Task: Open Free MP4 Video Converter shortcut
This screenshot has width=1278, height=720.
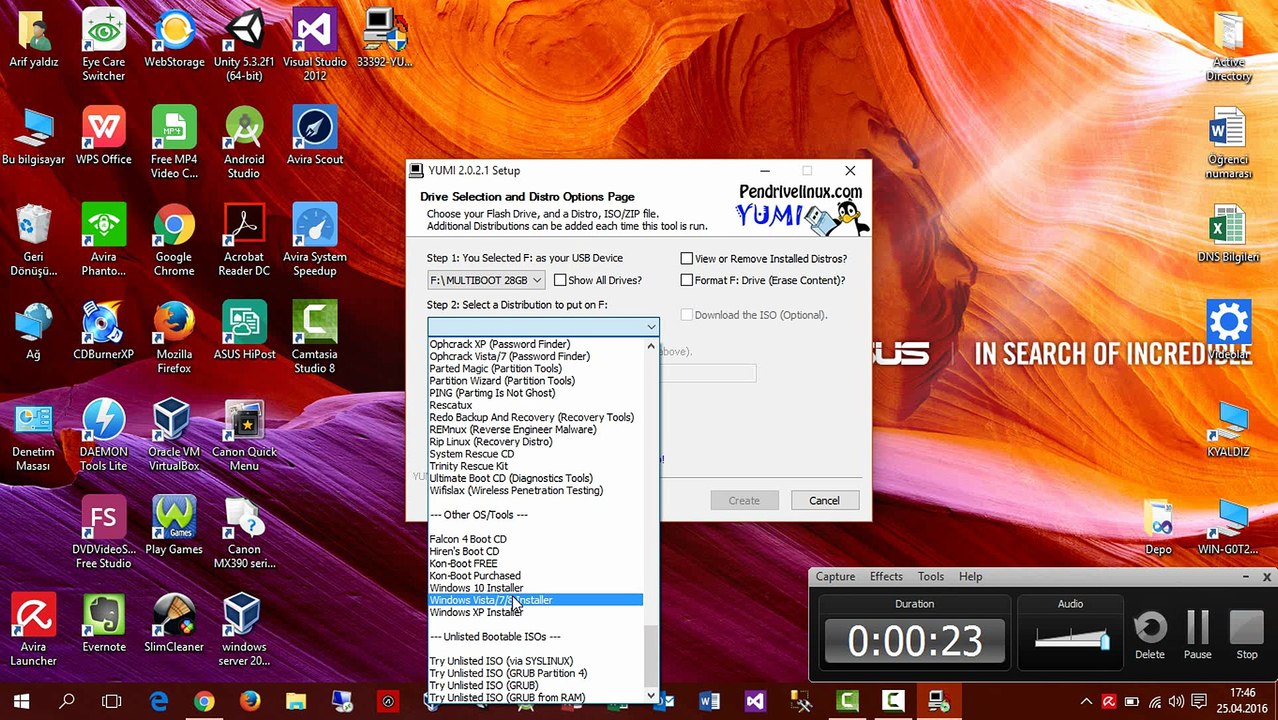Action: [x=174, y=142]
